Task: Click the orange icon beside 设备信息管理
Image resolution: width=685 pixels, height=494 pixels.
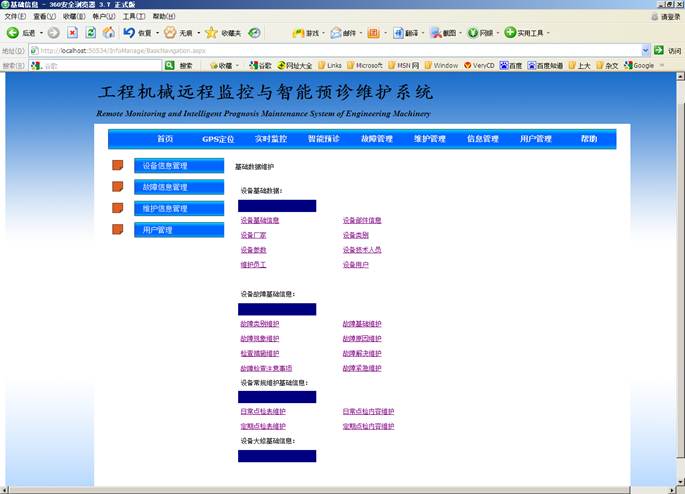Action: pyautogui.click(x=117, y=165)
